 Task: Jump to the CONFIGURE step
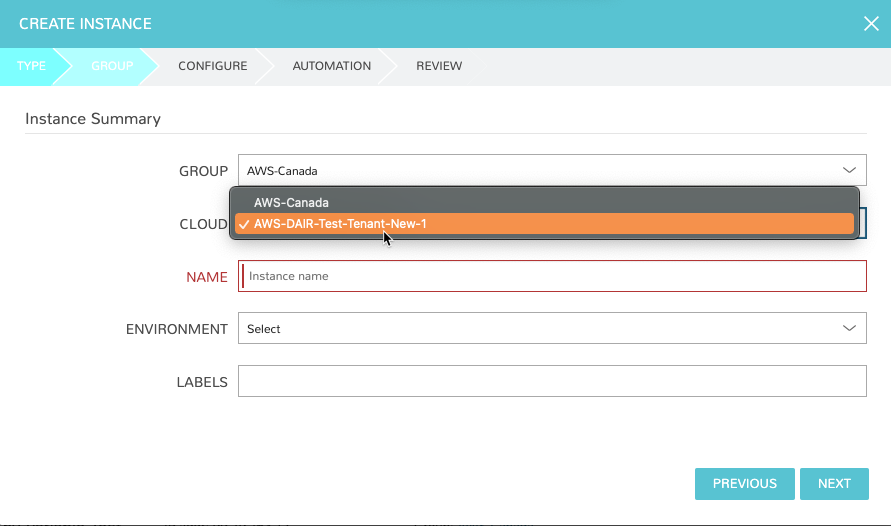click(x=212, y=66)
